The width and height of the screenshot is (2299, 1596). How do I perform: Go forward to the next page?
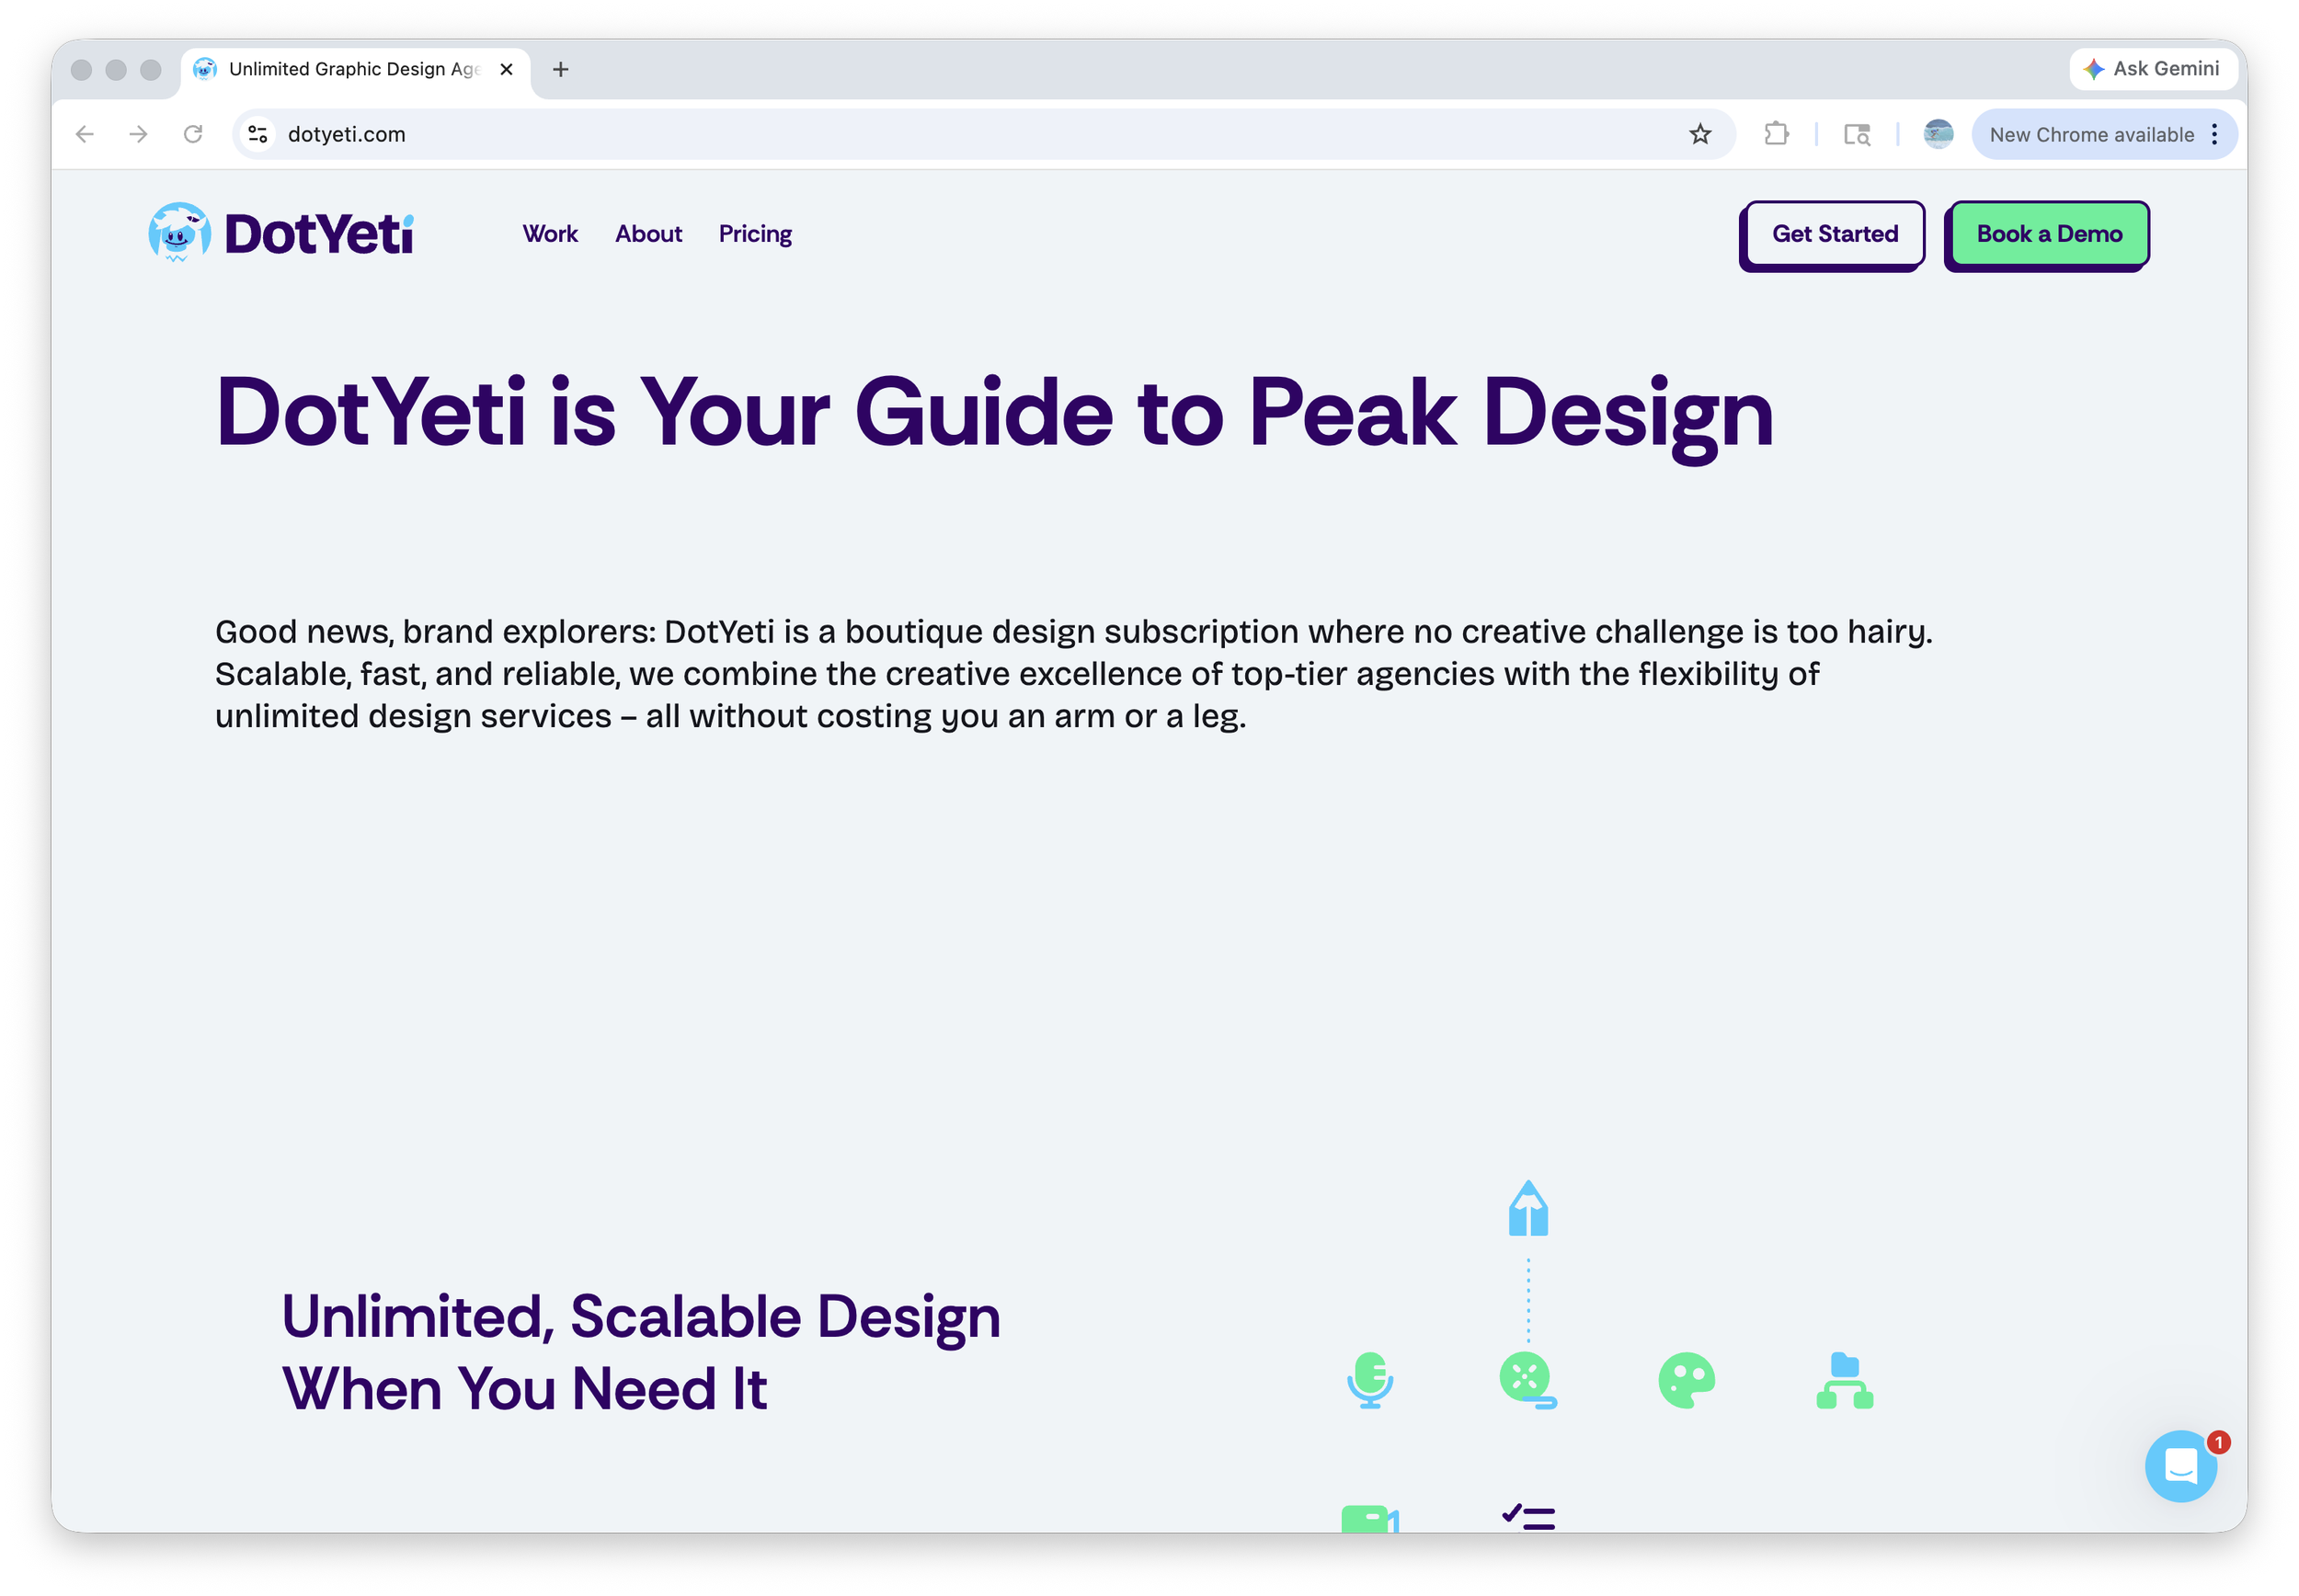click(x=139, y=134)
